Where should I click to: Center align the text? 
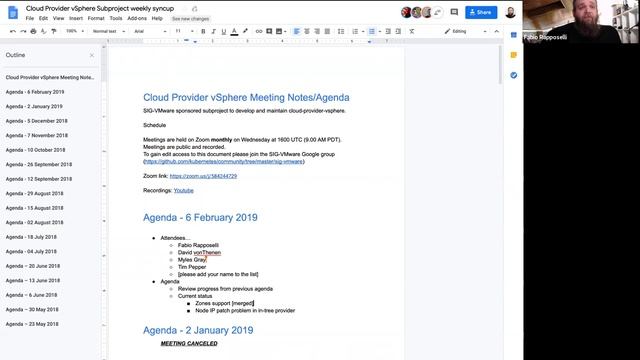click(x=307, y=31)
